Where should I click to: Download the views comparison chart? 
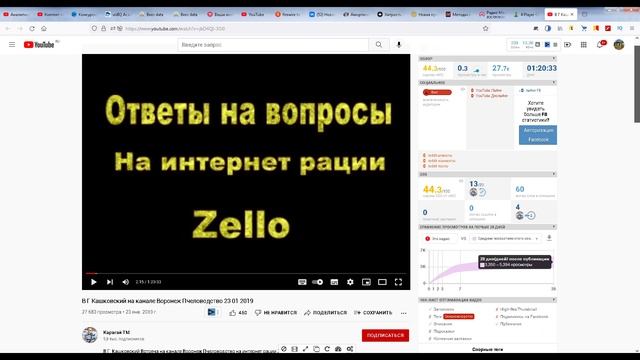tap(549, 238)
